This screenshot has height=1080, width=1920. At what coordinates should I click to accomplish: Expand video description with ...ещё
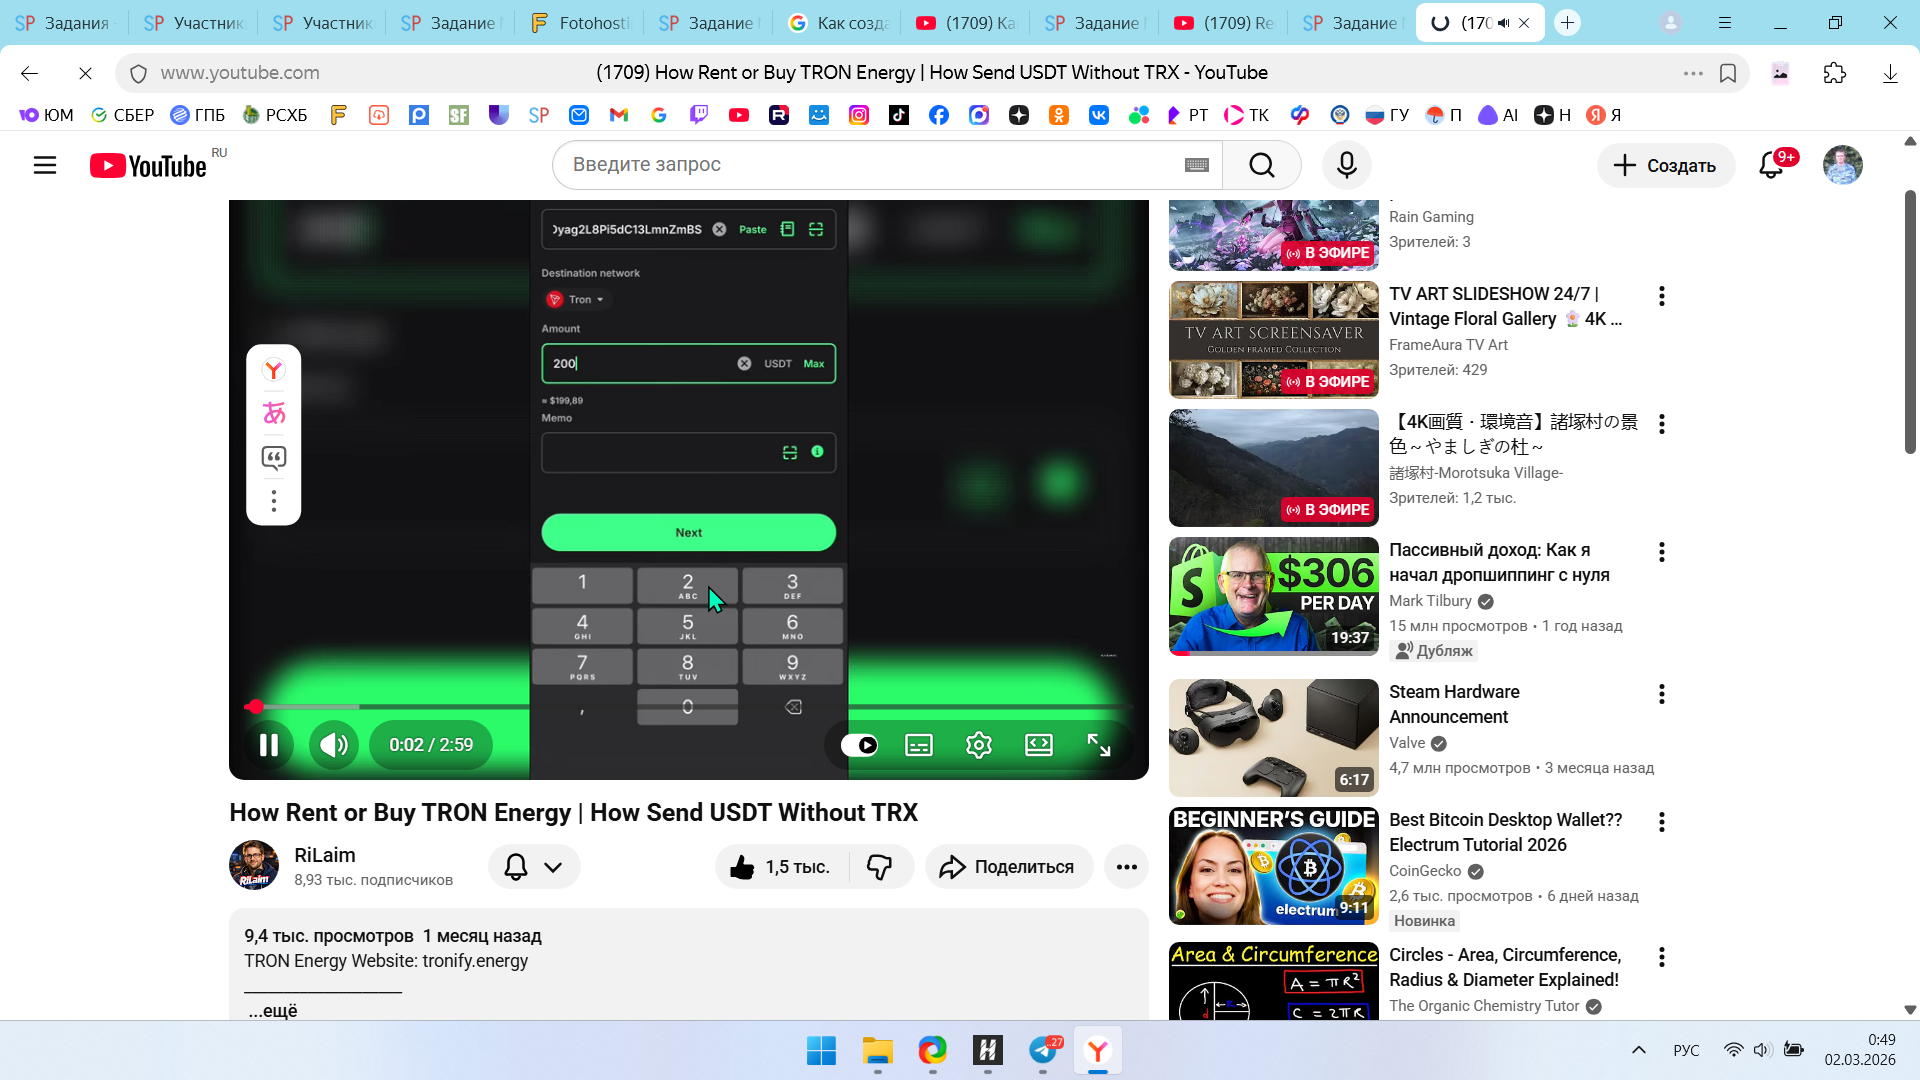pos(273,1010)
